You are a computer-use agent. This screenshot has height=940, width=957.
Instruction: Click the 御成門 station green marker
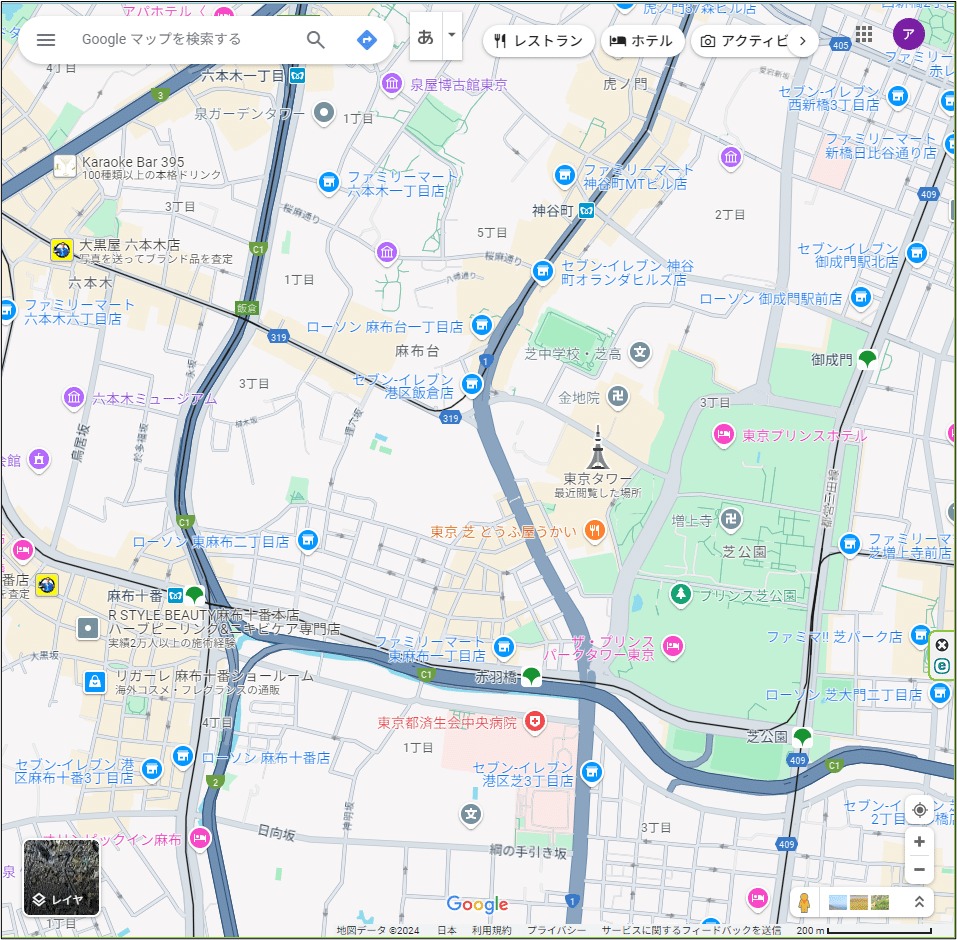click(x=867, y=359)
